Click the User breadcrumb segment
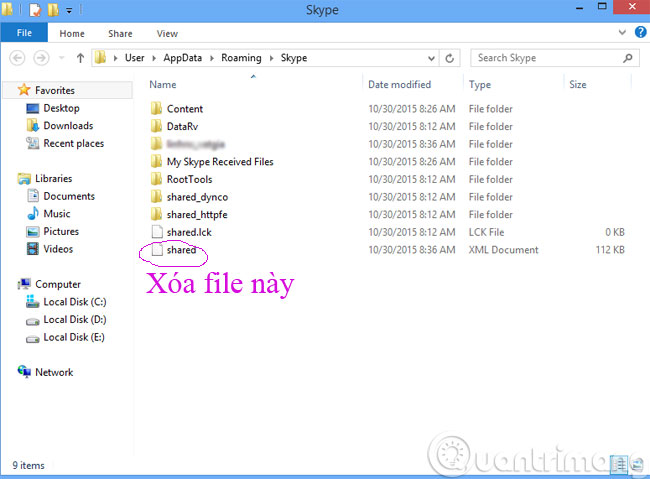The image size is (650, 479). tap(135, 58)
